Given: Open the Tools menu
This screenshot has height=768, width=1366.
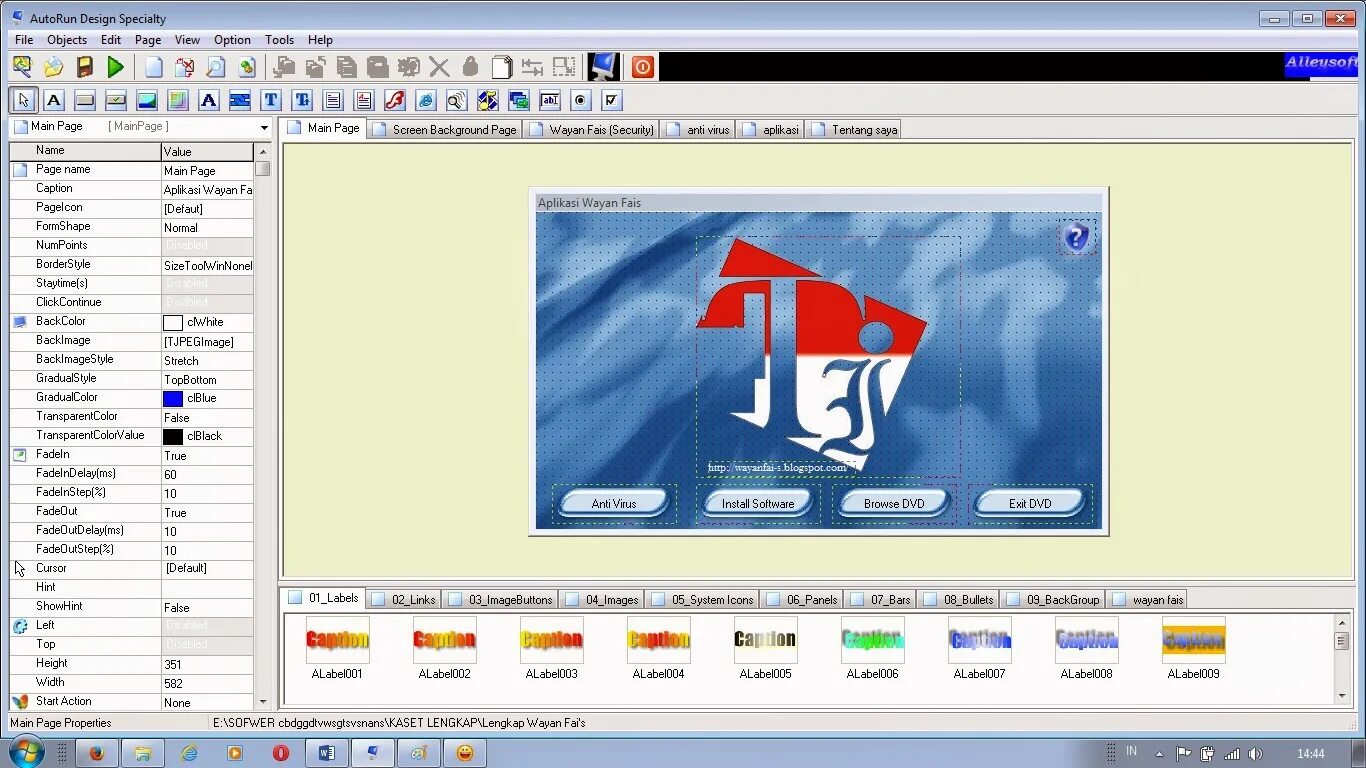Looking at the screenshot, I should 279,40.
